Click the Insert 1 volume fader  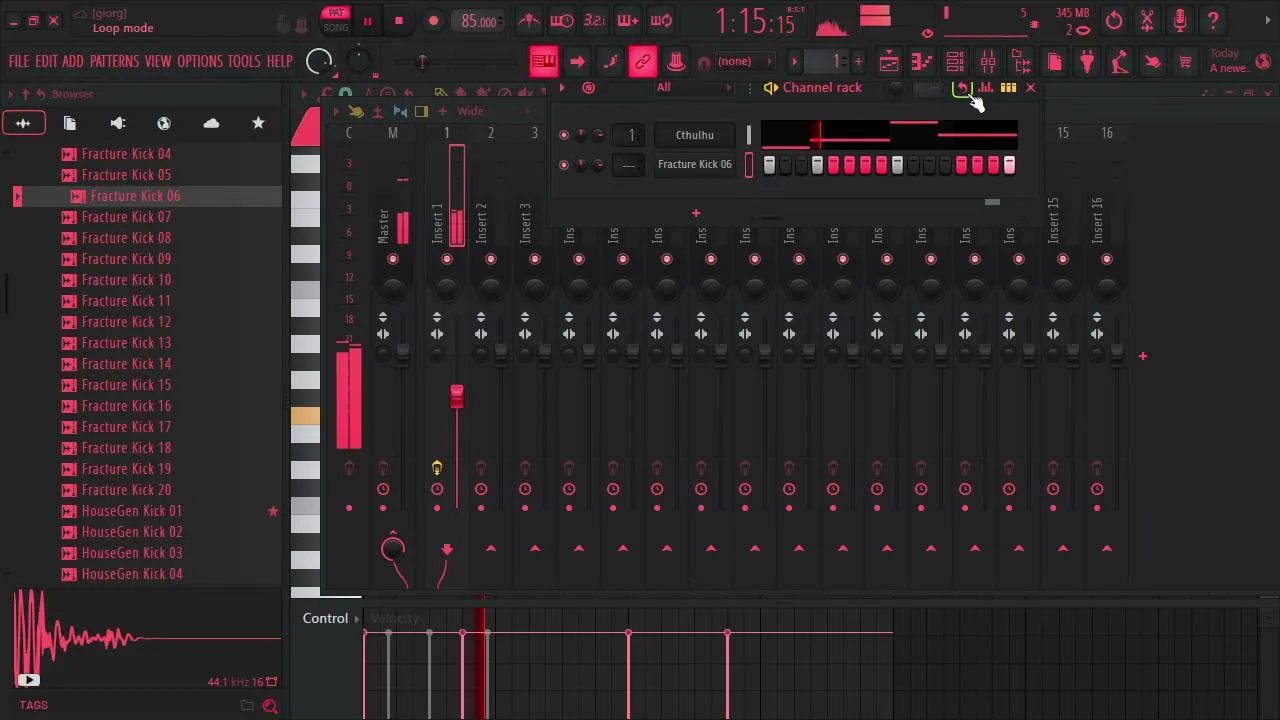(x=457, y=397)
